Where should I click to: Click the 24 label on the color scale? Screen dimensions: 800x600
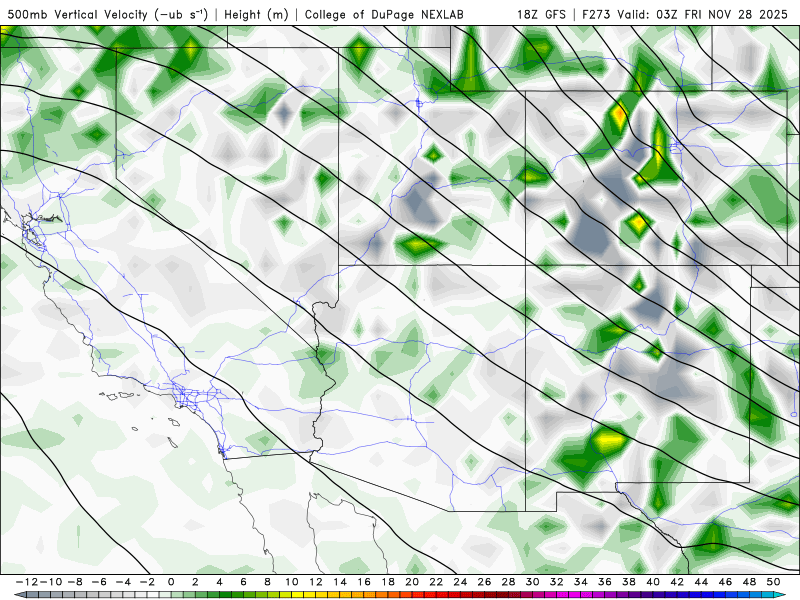pyautogui.click(x=460, y=582)
